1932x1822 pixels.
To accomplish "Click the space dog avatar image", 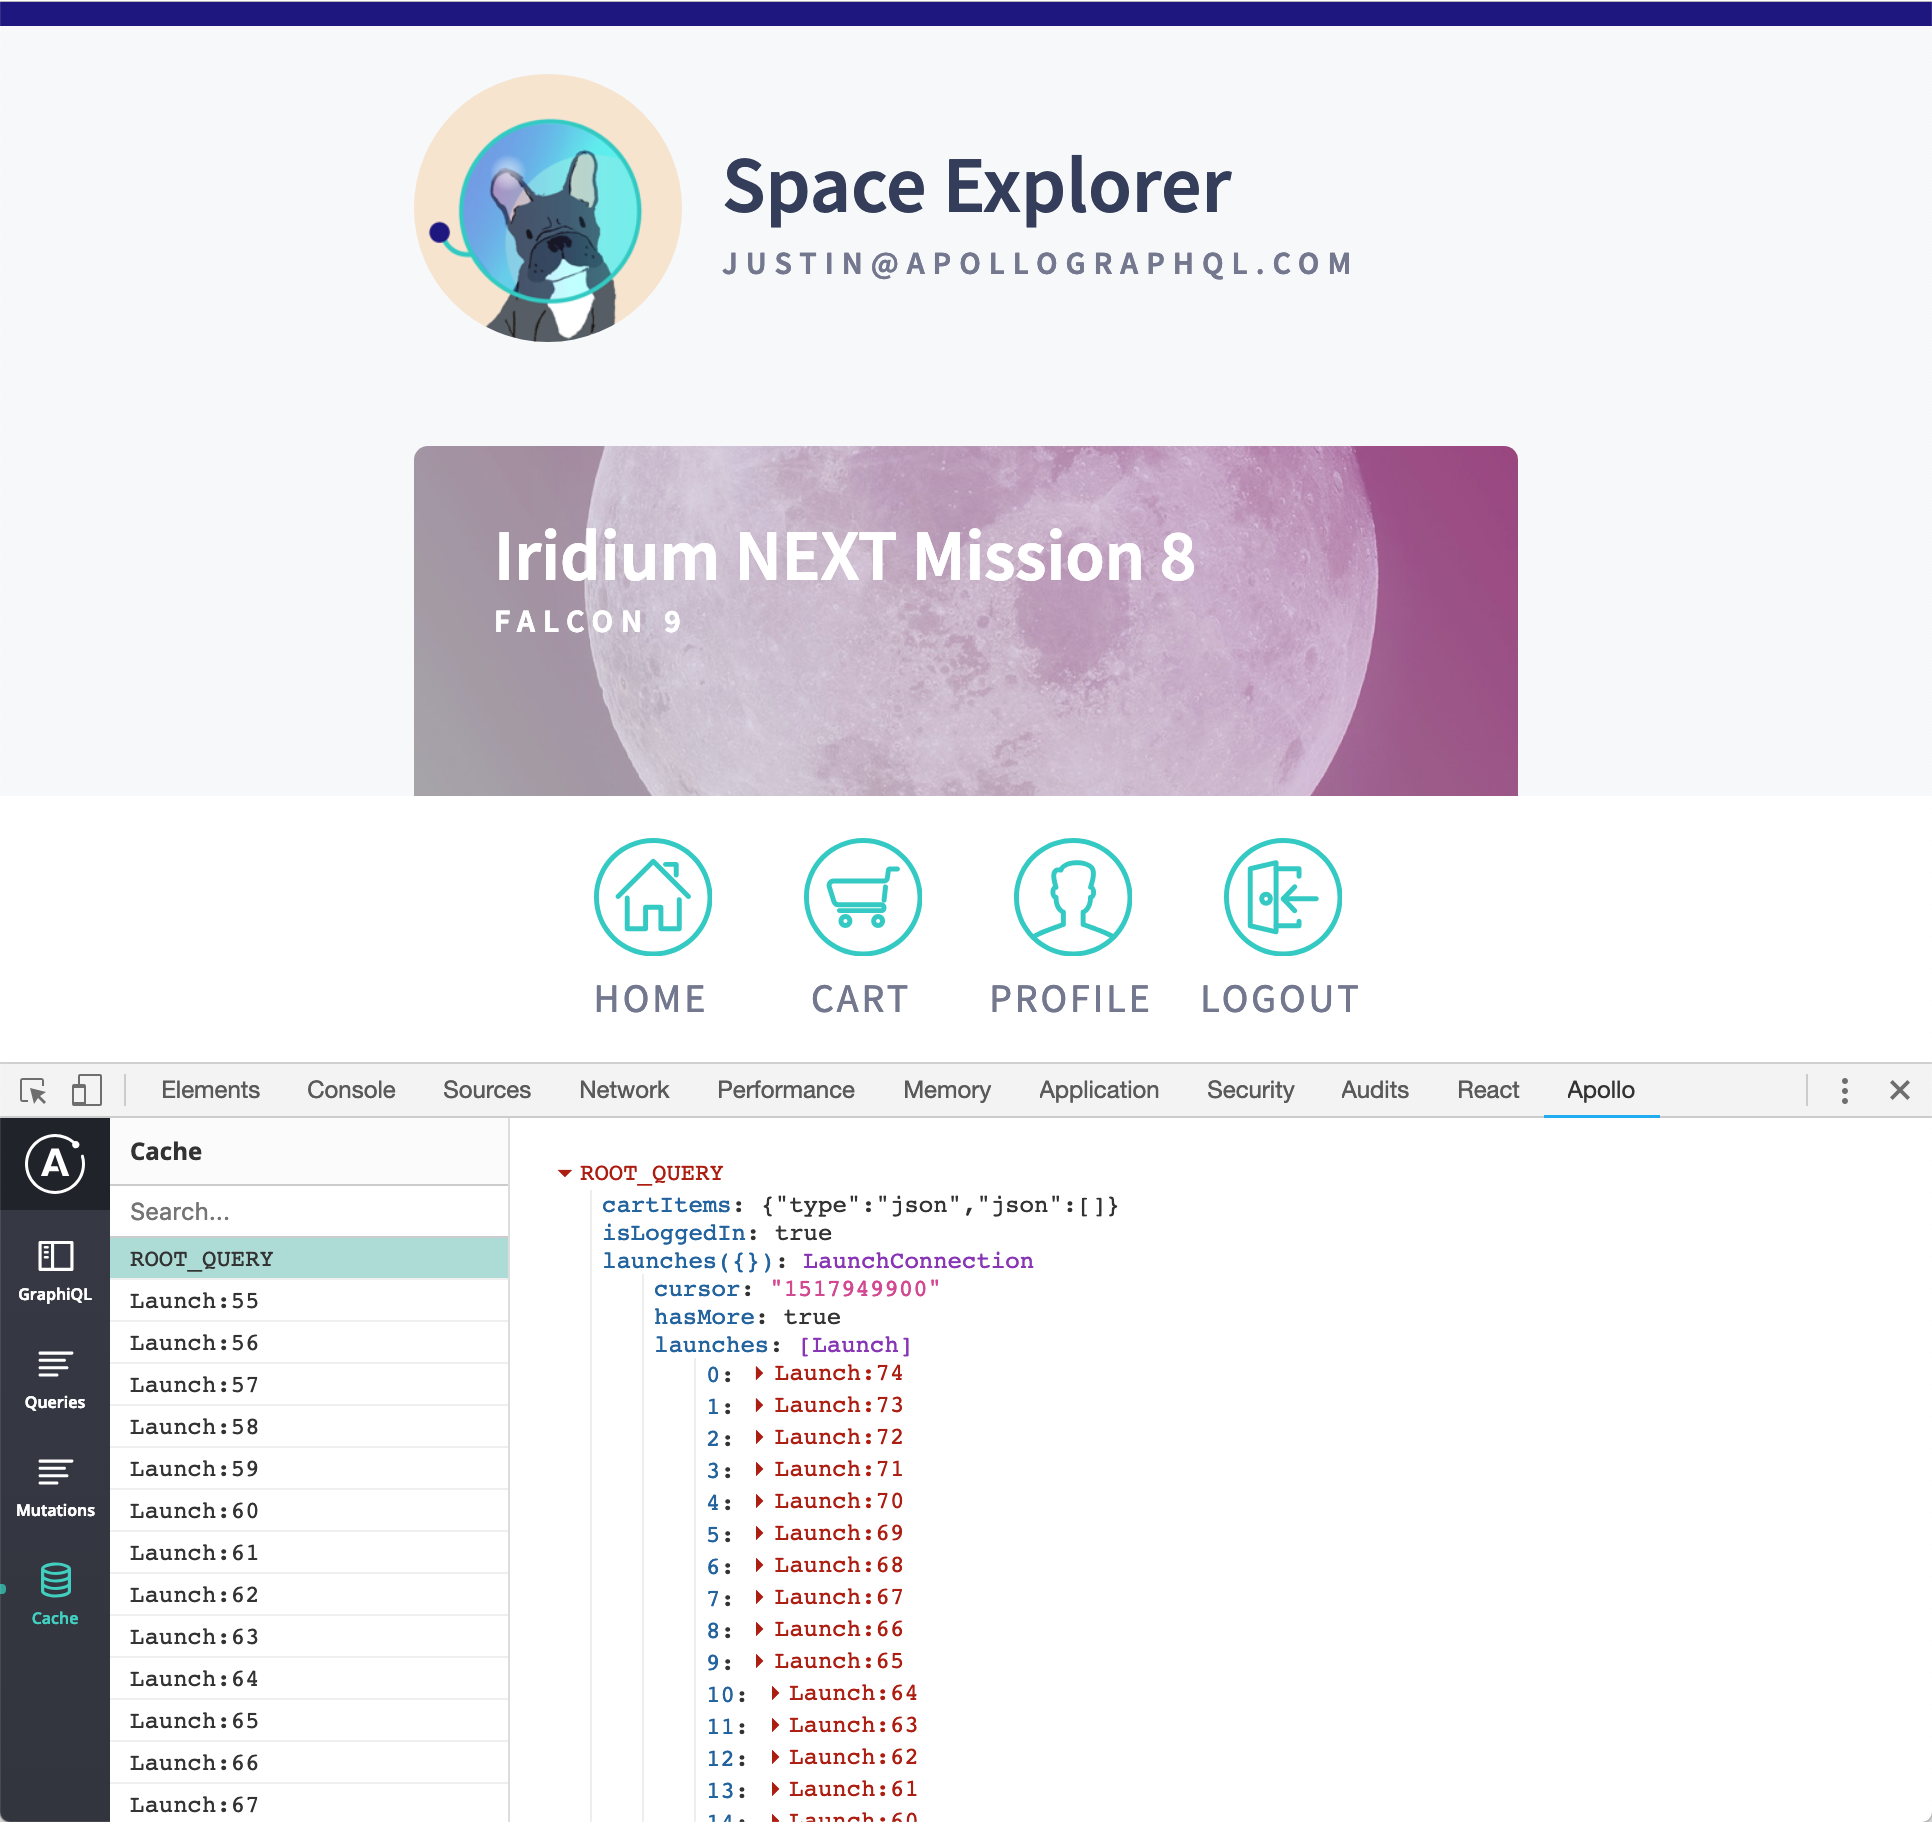I will [548, 208].
